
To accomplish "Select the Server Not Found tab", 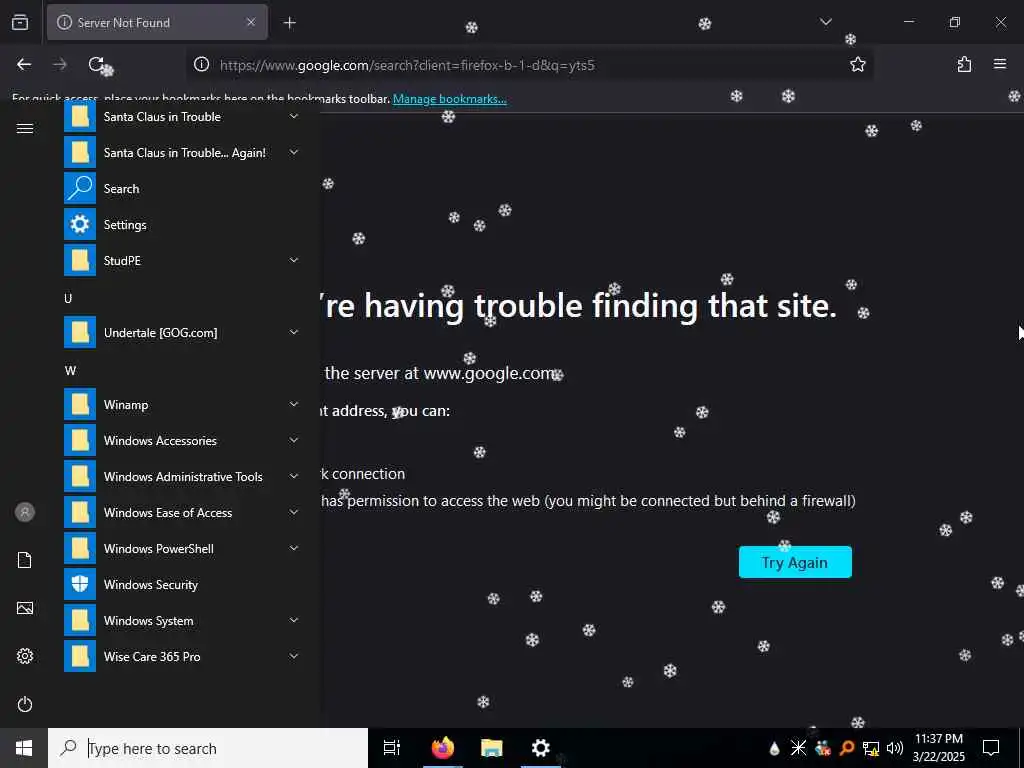I will click(x=157, y=22).
